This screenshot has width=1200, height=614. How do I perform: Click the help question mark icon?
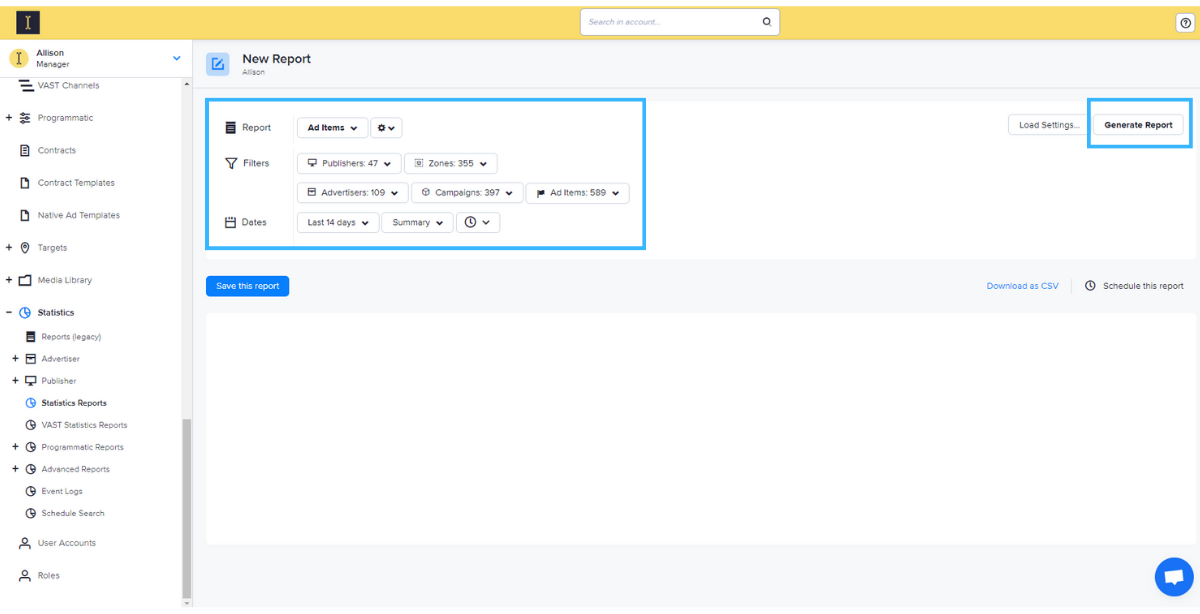[1186, 23]
